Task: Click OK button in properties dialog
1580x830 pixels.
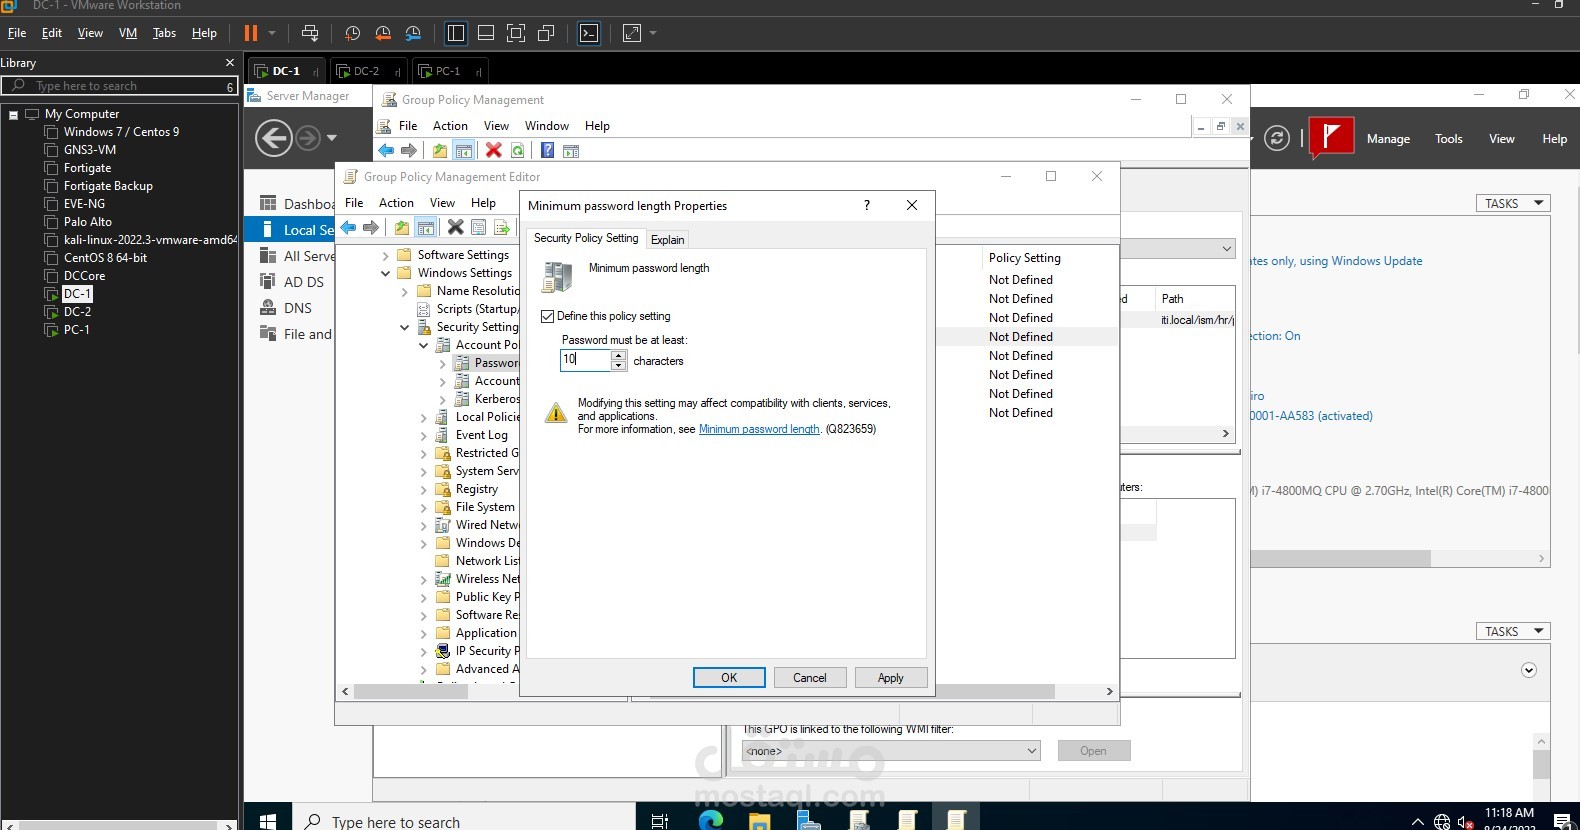Action: [729, 677]
